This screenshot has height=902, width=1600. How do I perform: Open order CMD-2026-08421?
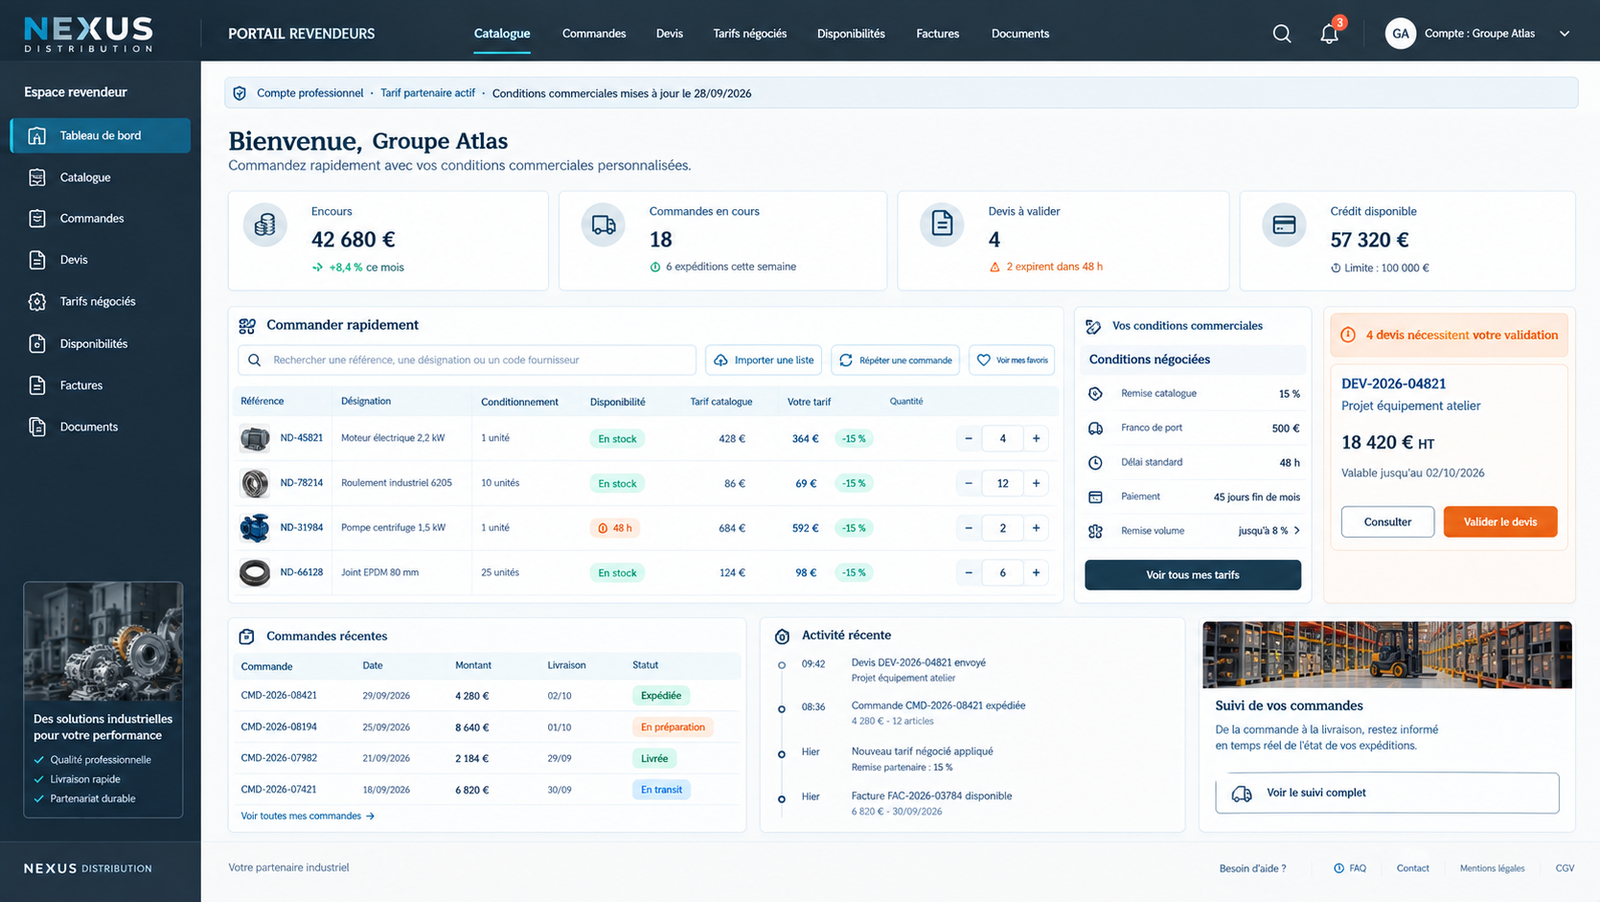click(x=279, y=696)
